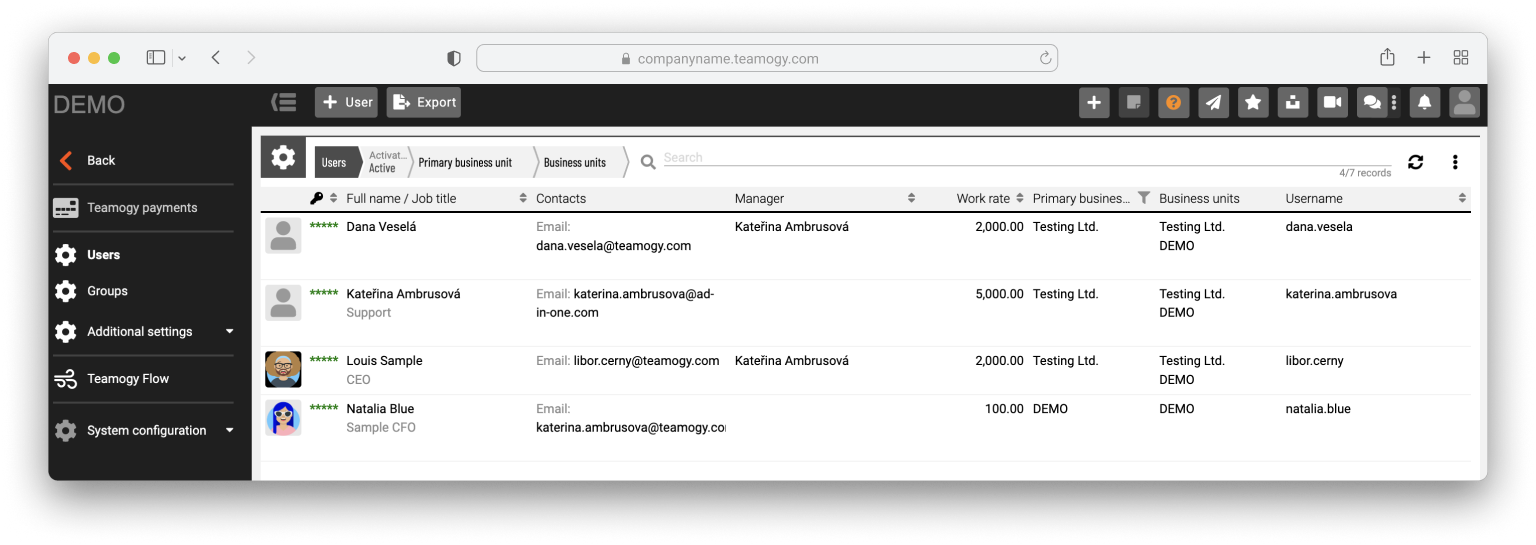This screenshot has height=545, width=1536.
Task: Start a video call with camera icon
Action: coord(1332,102)
